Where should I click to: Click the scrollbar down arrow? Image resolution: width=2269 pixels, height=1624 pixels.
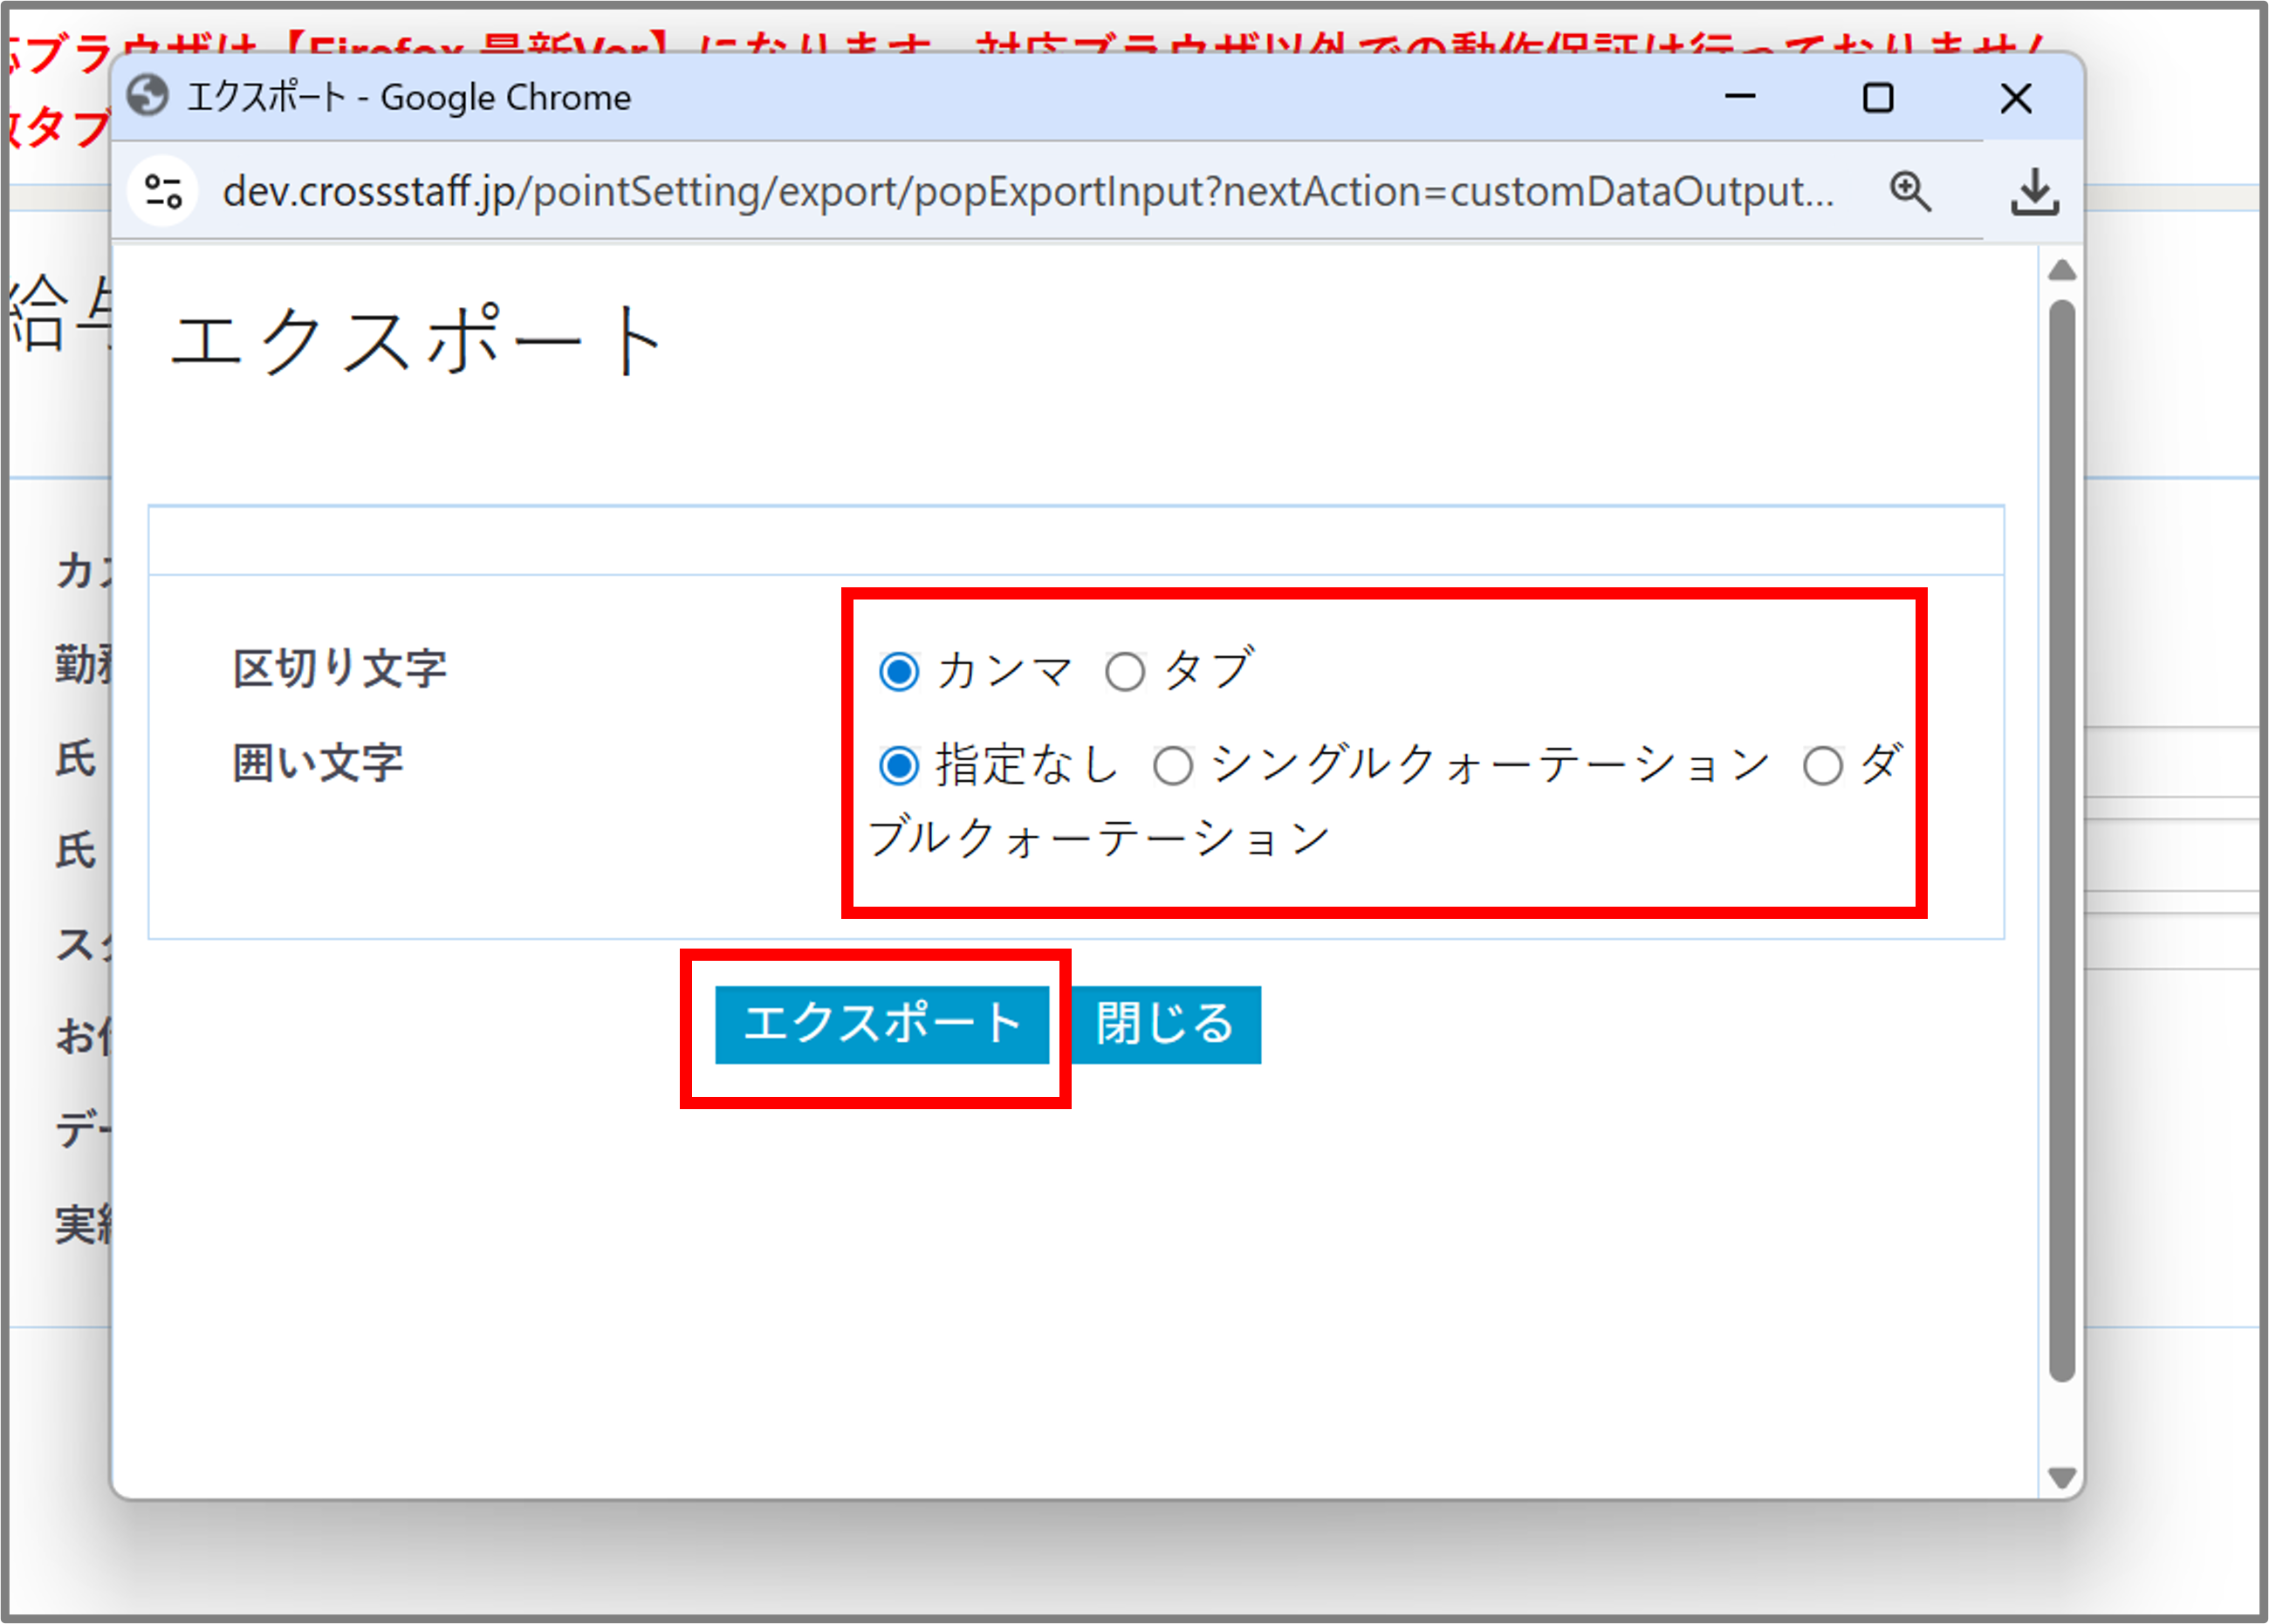click(x=2061, y=1477)
